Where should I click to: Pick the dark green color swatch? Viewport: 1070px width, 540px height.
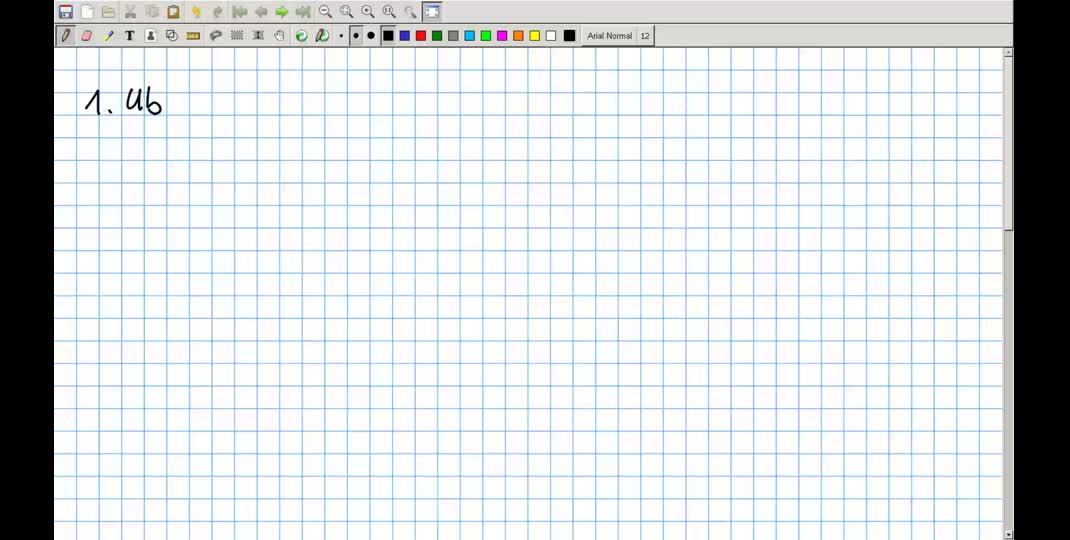pyautogui.click(x=437, y=35)
